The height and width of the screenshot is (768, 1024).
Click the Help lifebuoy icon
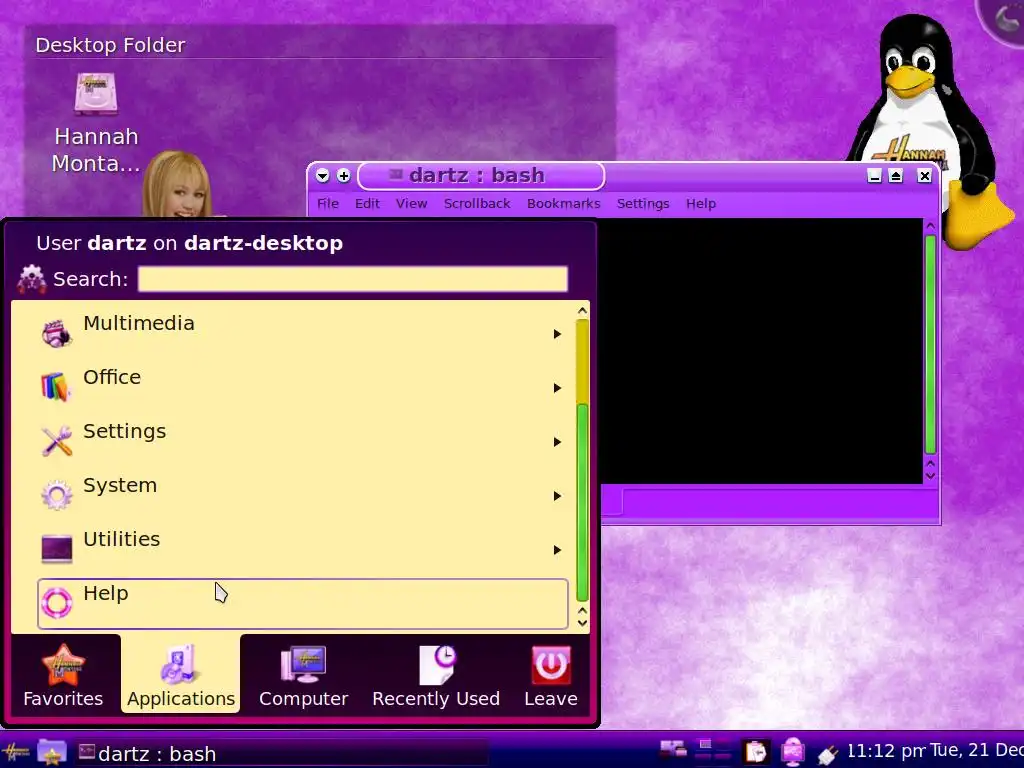click(x=57, y=602)
